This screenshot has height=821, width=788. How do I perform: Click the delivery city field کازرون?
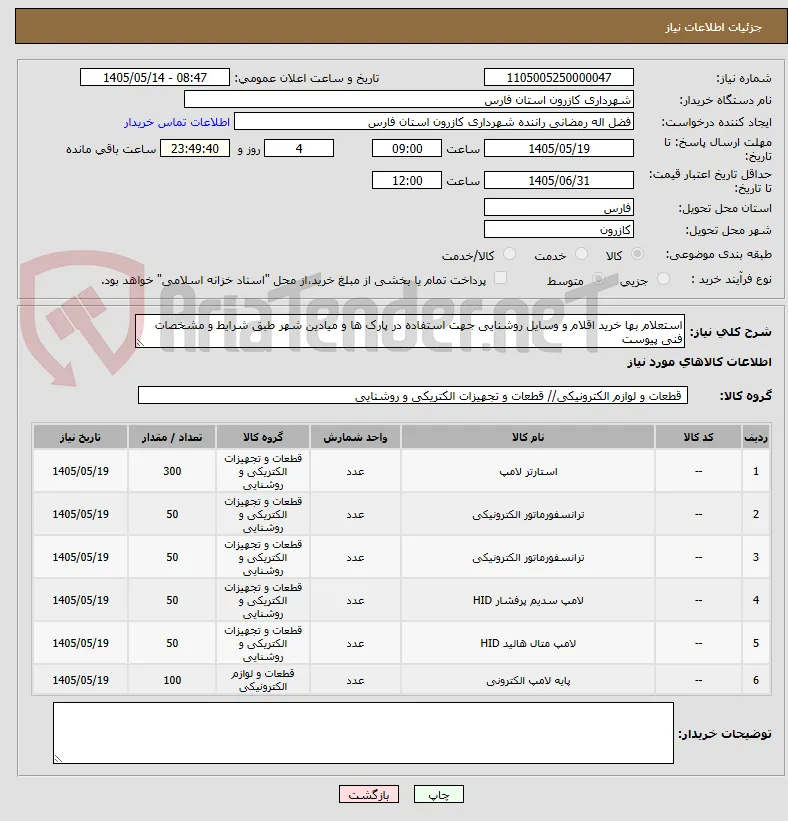point(559,229)
